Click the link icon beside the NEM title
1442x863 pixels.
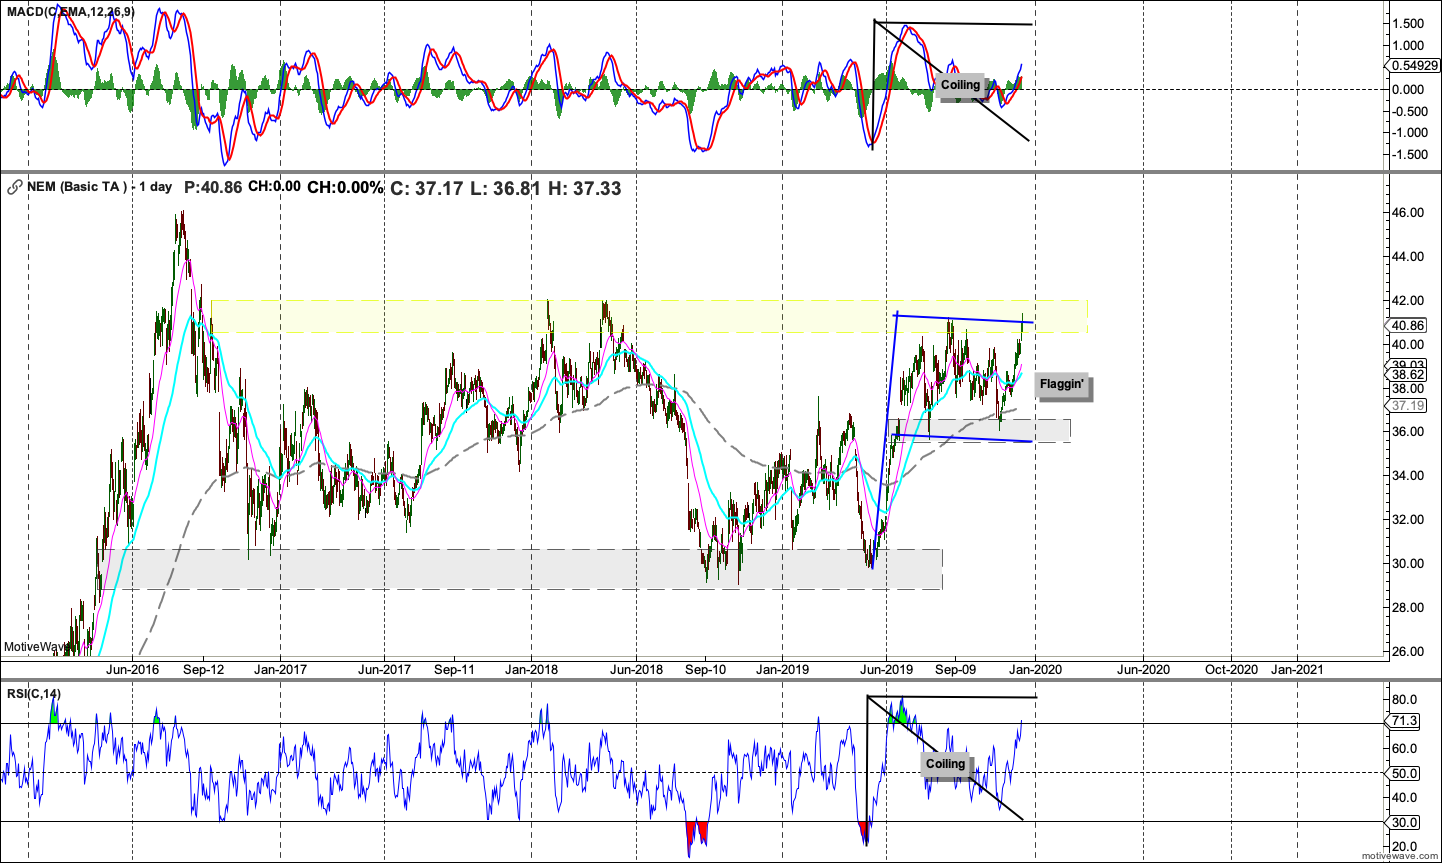pos(14,187)
